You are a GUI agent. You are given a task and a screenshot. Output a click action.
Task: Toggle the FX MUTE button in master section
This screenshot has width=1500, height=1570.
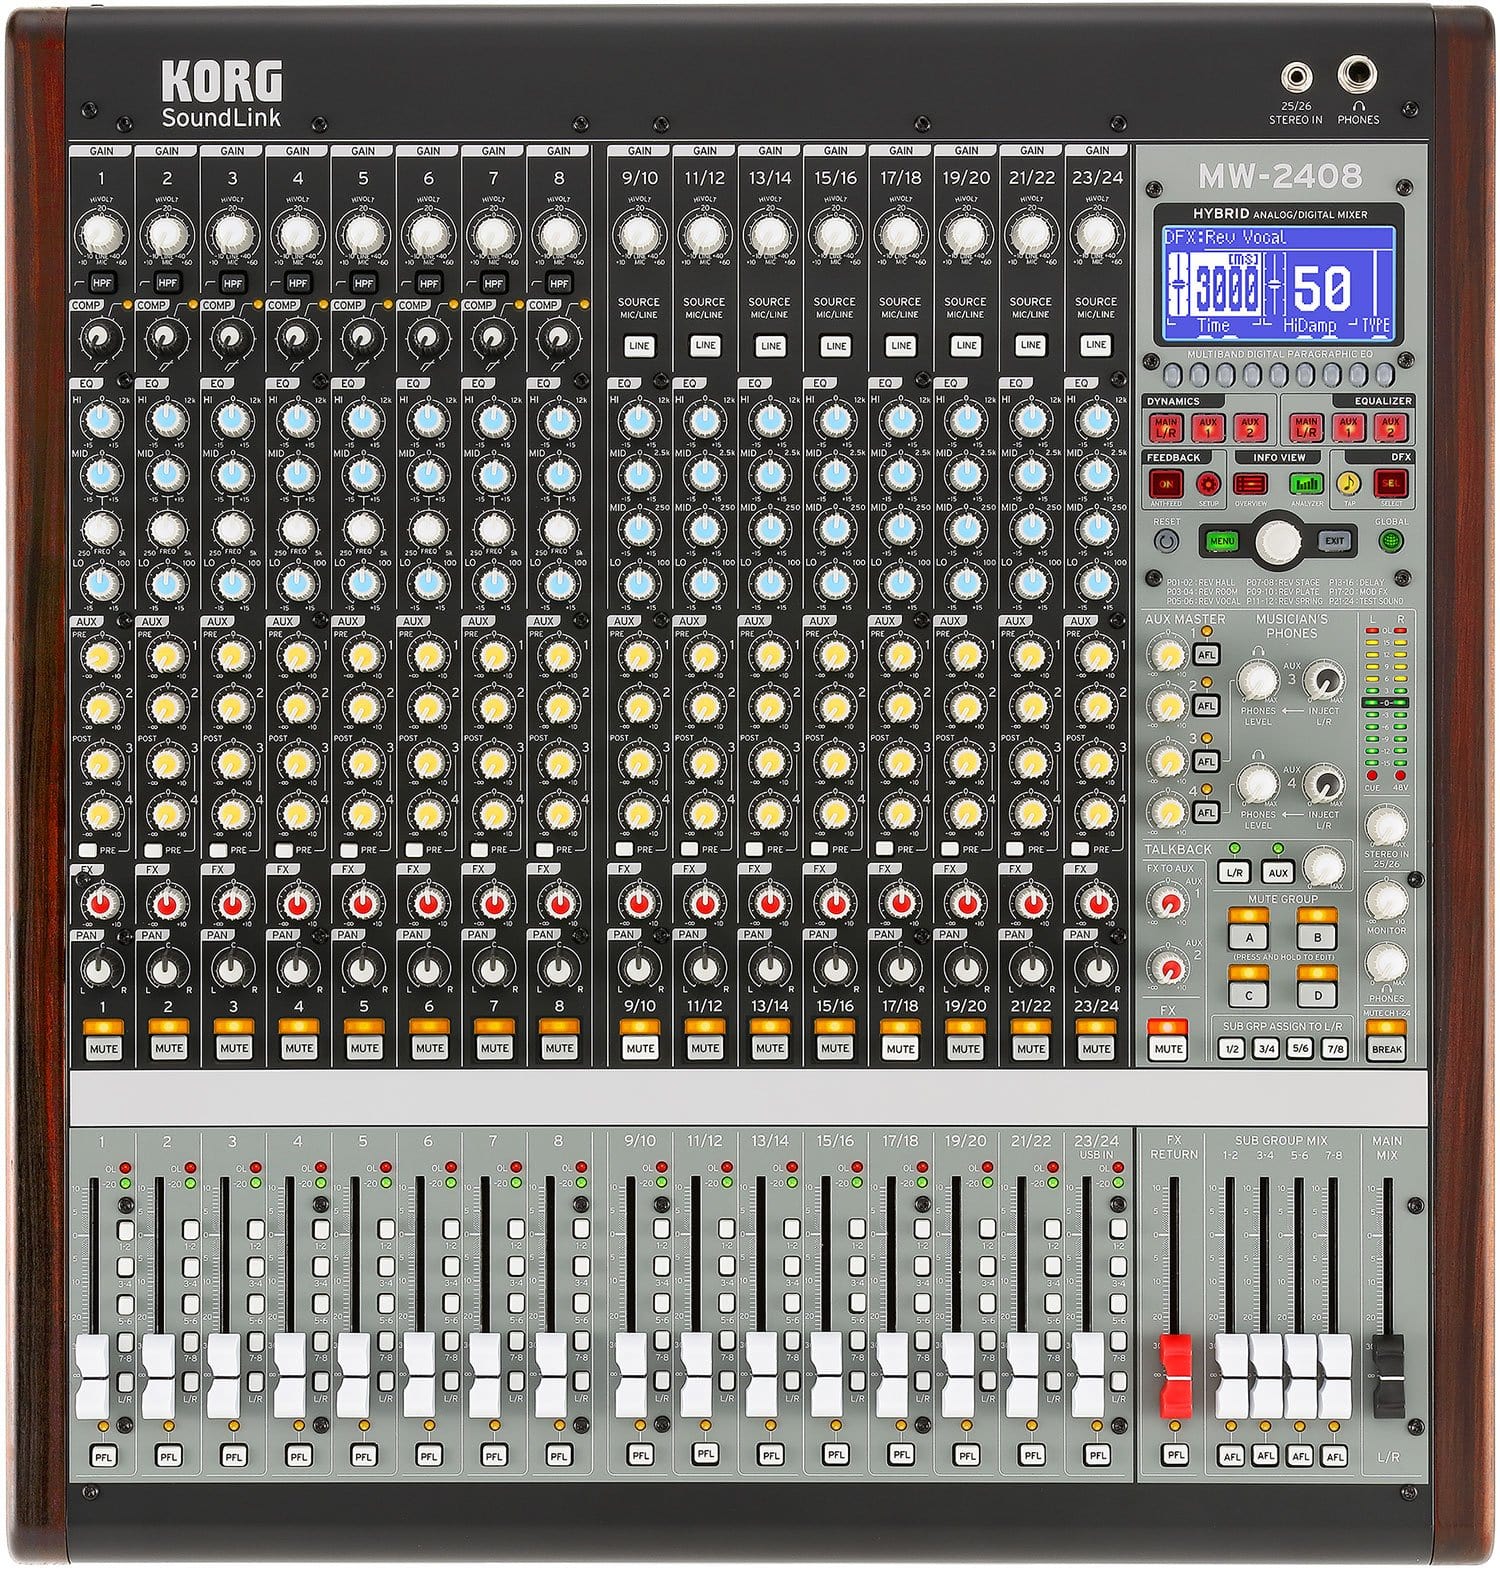[x=1167, y=1048]
